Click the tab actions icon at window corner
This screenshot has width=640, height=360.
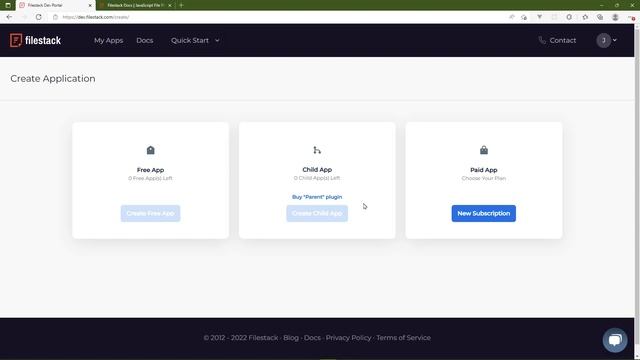[x=8, y=5]
